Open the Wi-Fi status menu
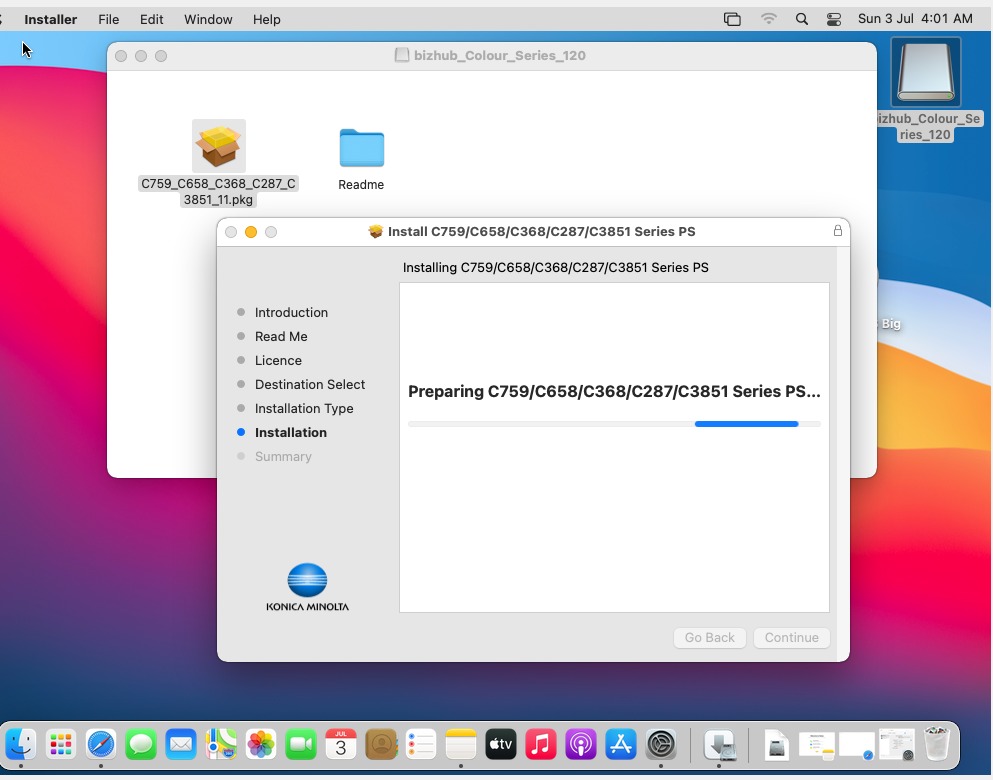The image size is (993, 780). (768, 19)
